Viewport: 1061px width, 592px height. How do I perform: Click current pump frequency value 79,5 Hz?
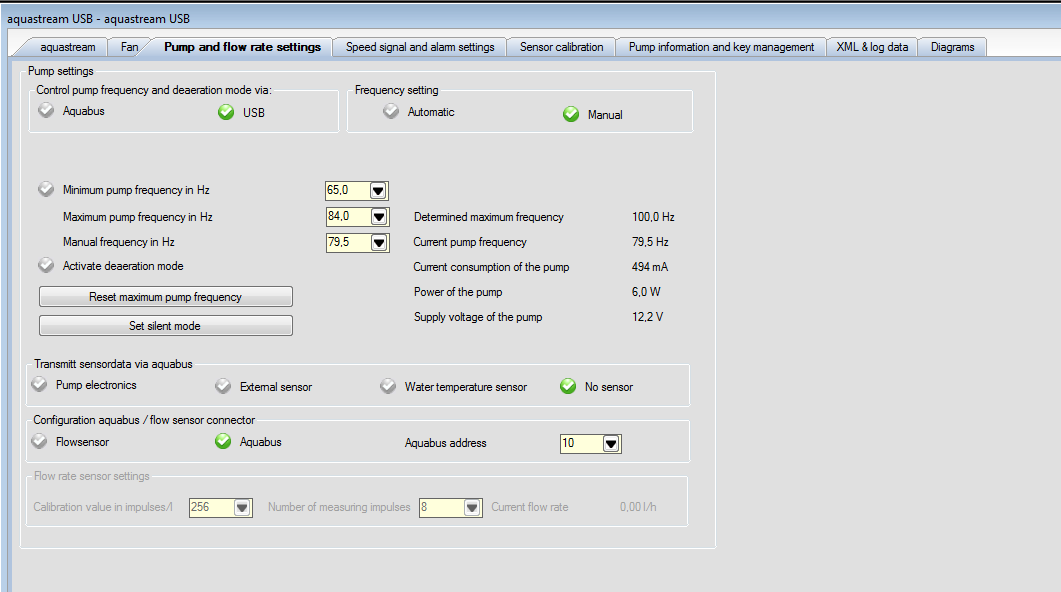tap(650, 242)
